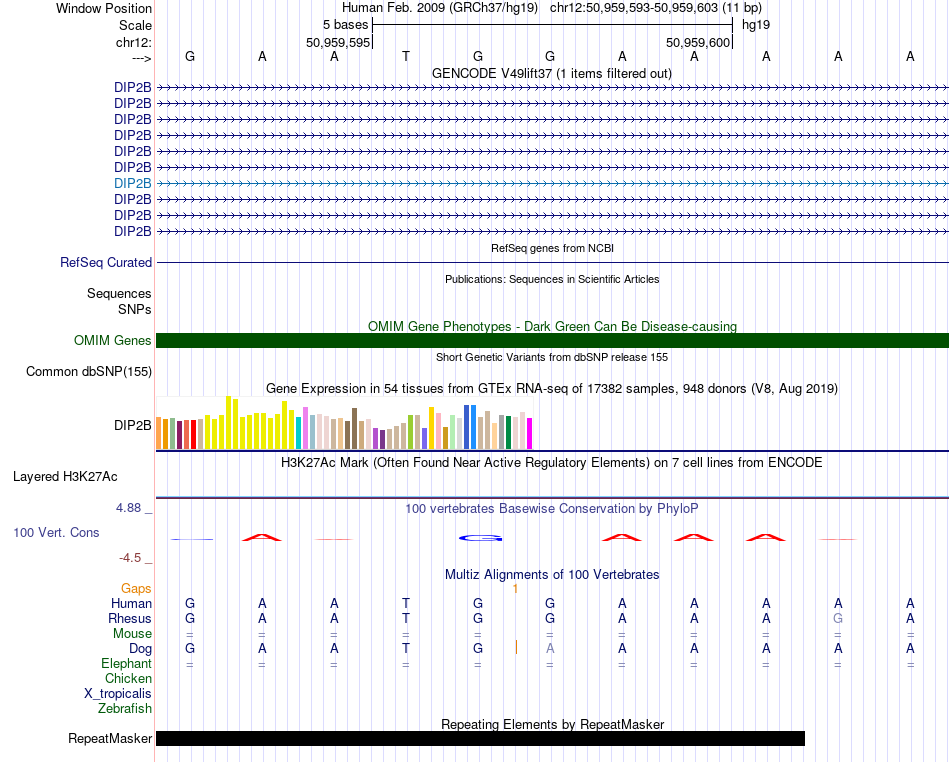Viewport: 950px width, 762px height.
Task: Click the 100 Vert. Cons label
Action: coord(56,532)
